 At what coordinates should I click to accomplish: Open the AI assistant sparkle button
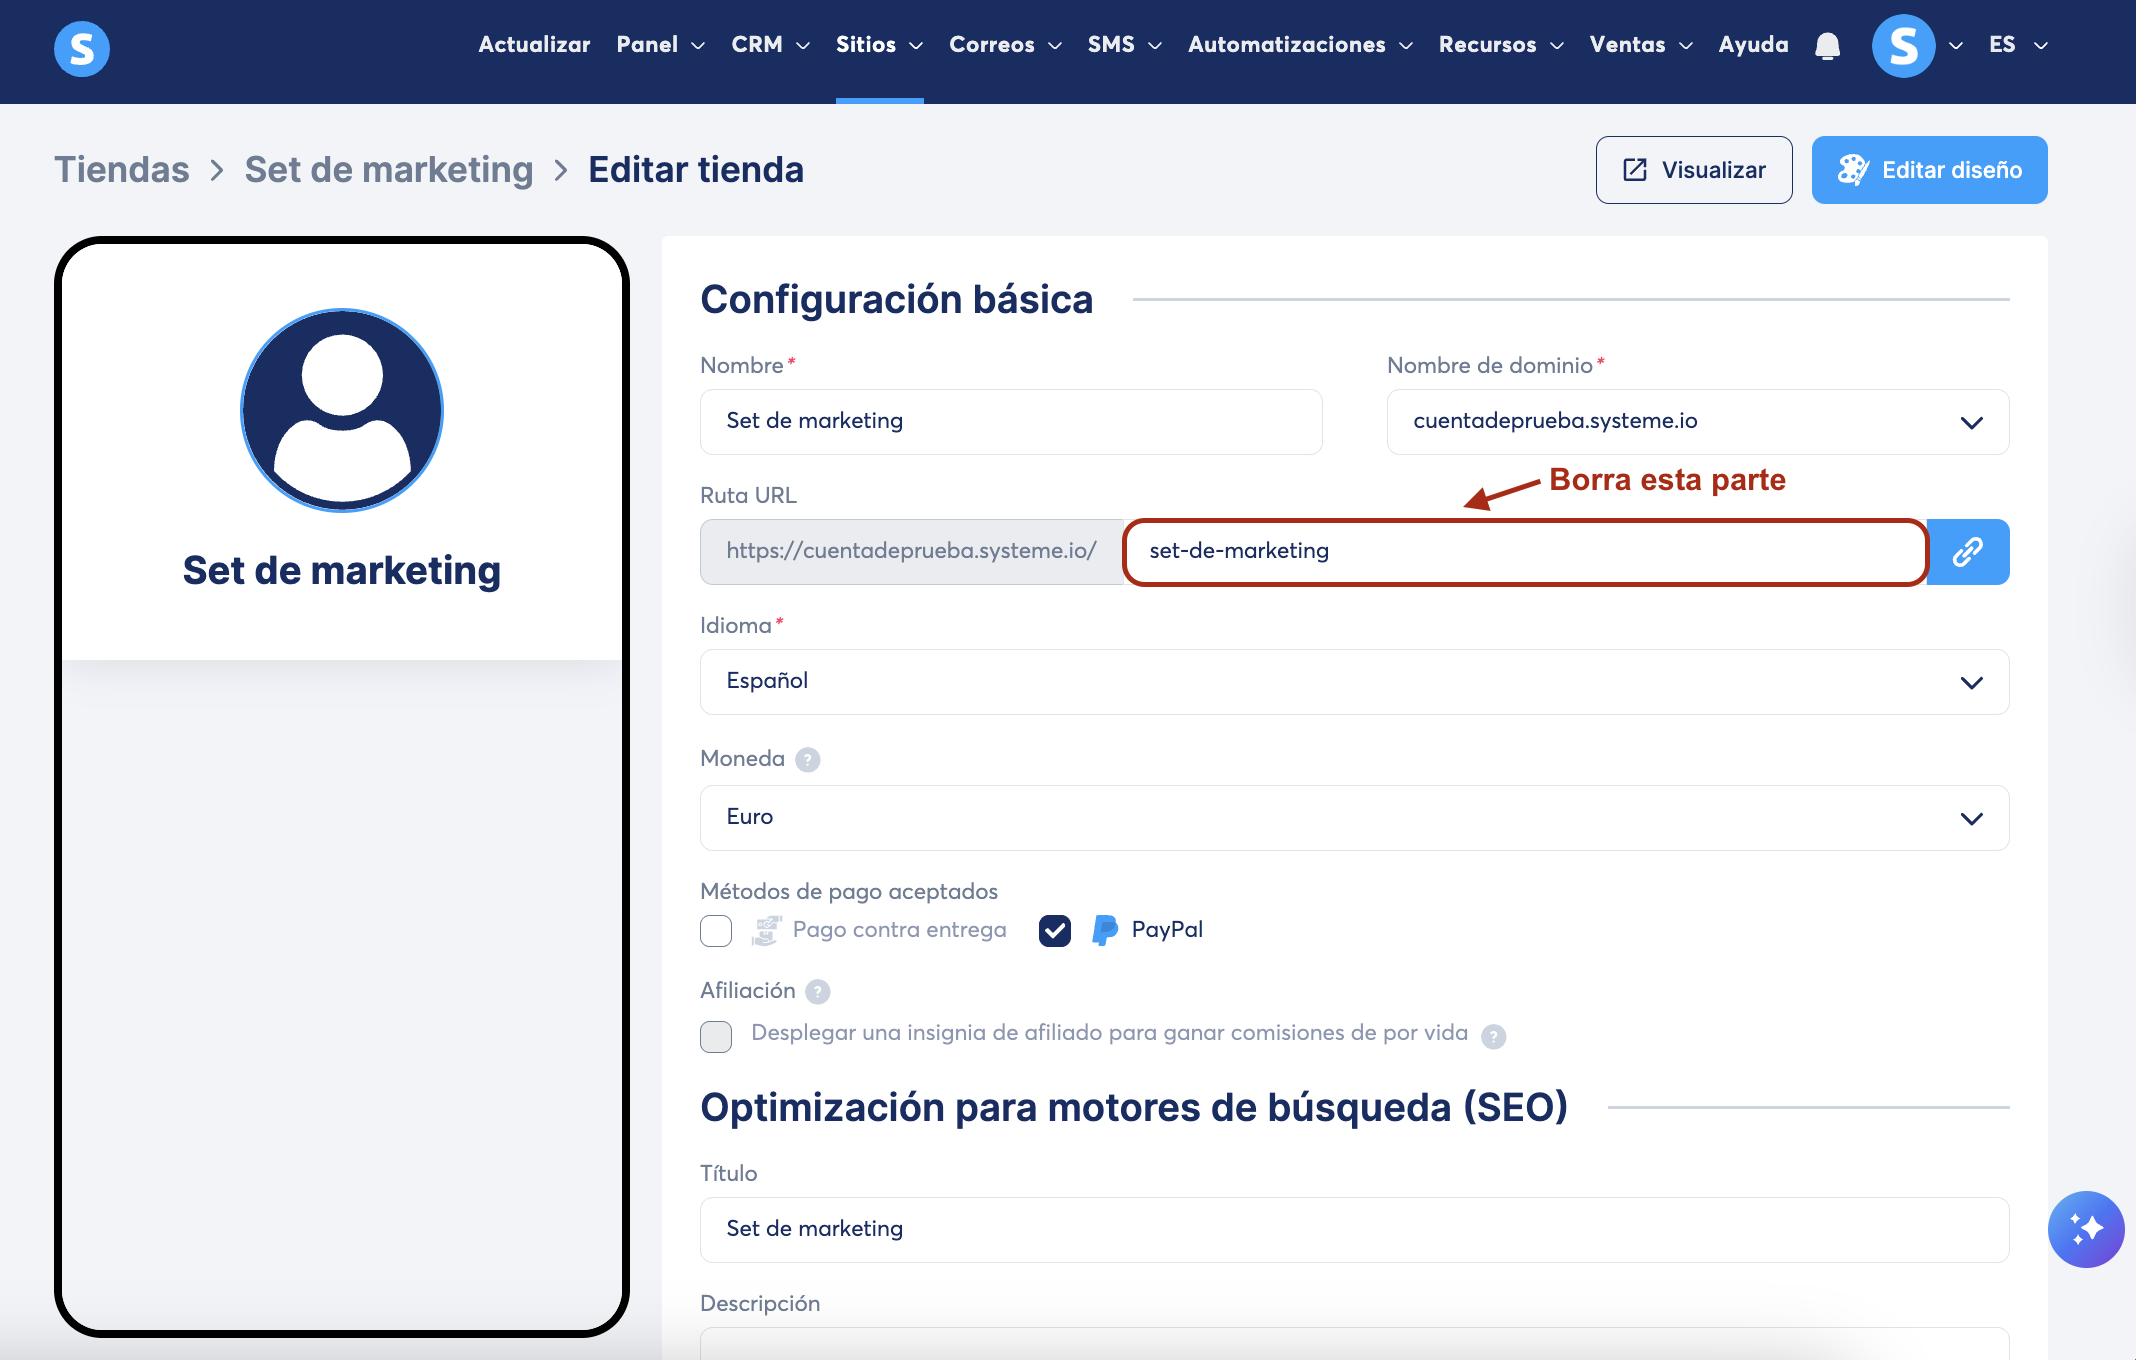(2085, 1229)
